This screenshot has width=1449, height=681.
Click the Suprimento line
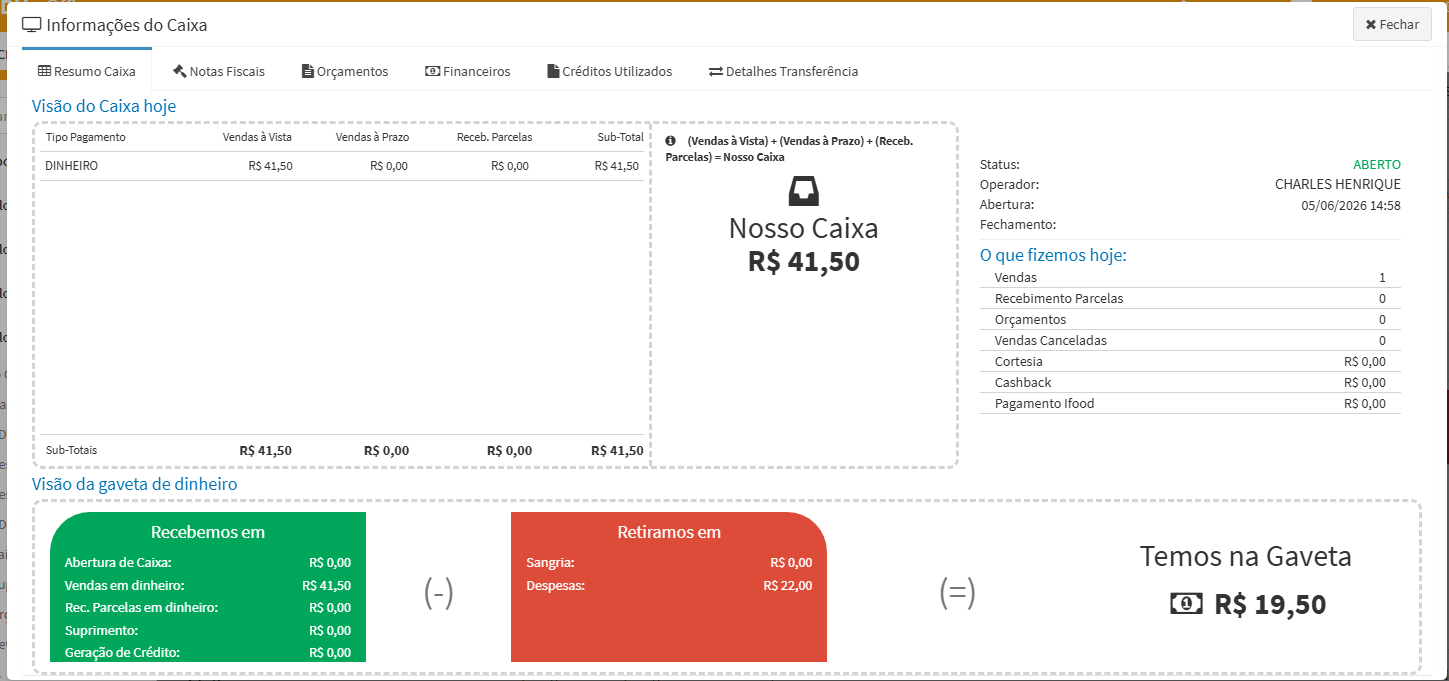[x=208, y=630]
